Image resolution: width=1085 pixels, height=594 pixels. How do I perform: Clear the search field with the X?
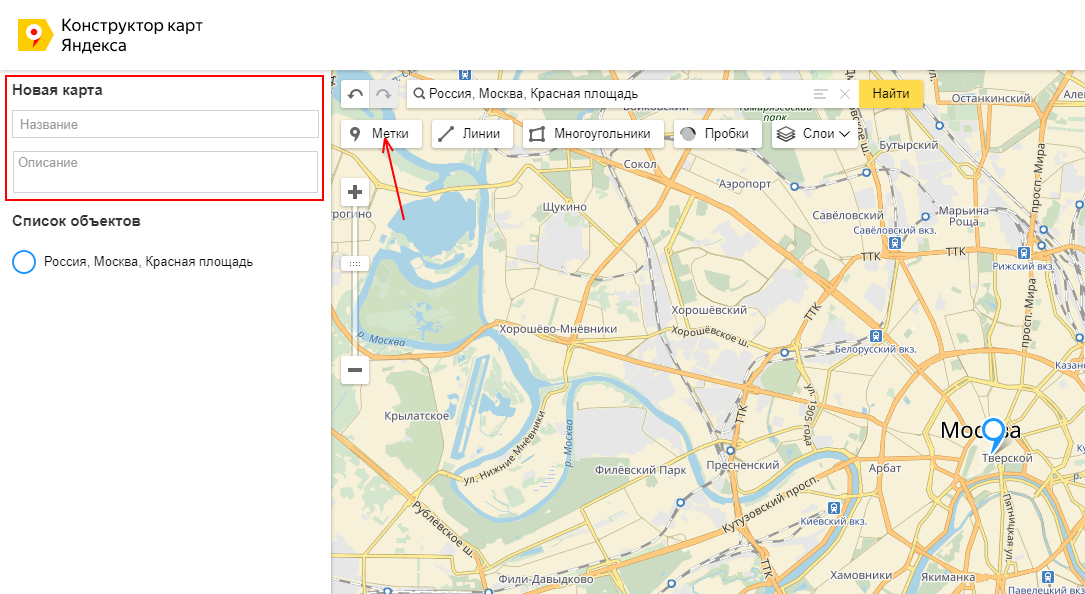click(x=845, y=94)
